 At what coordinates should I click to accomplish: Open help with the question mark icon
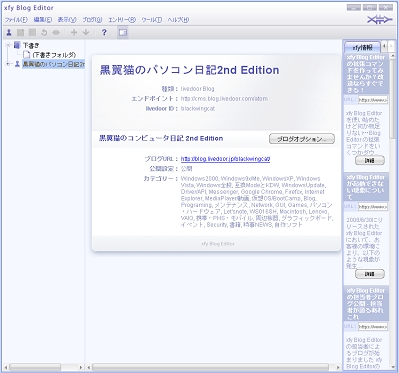click(104, 32)
